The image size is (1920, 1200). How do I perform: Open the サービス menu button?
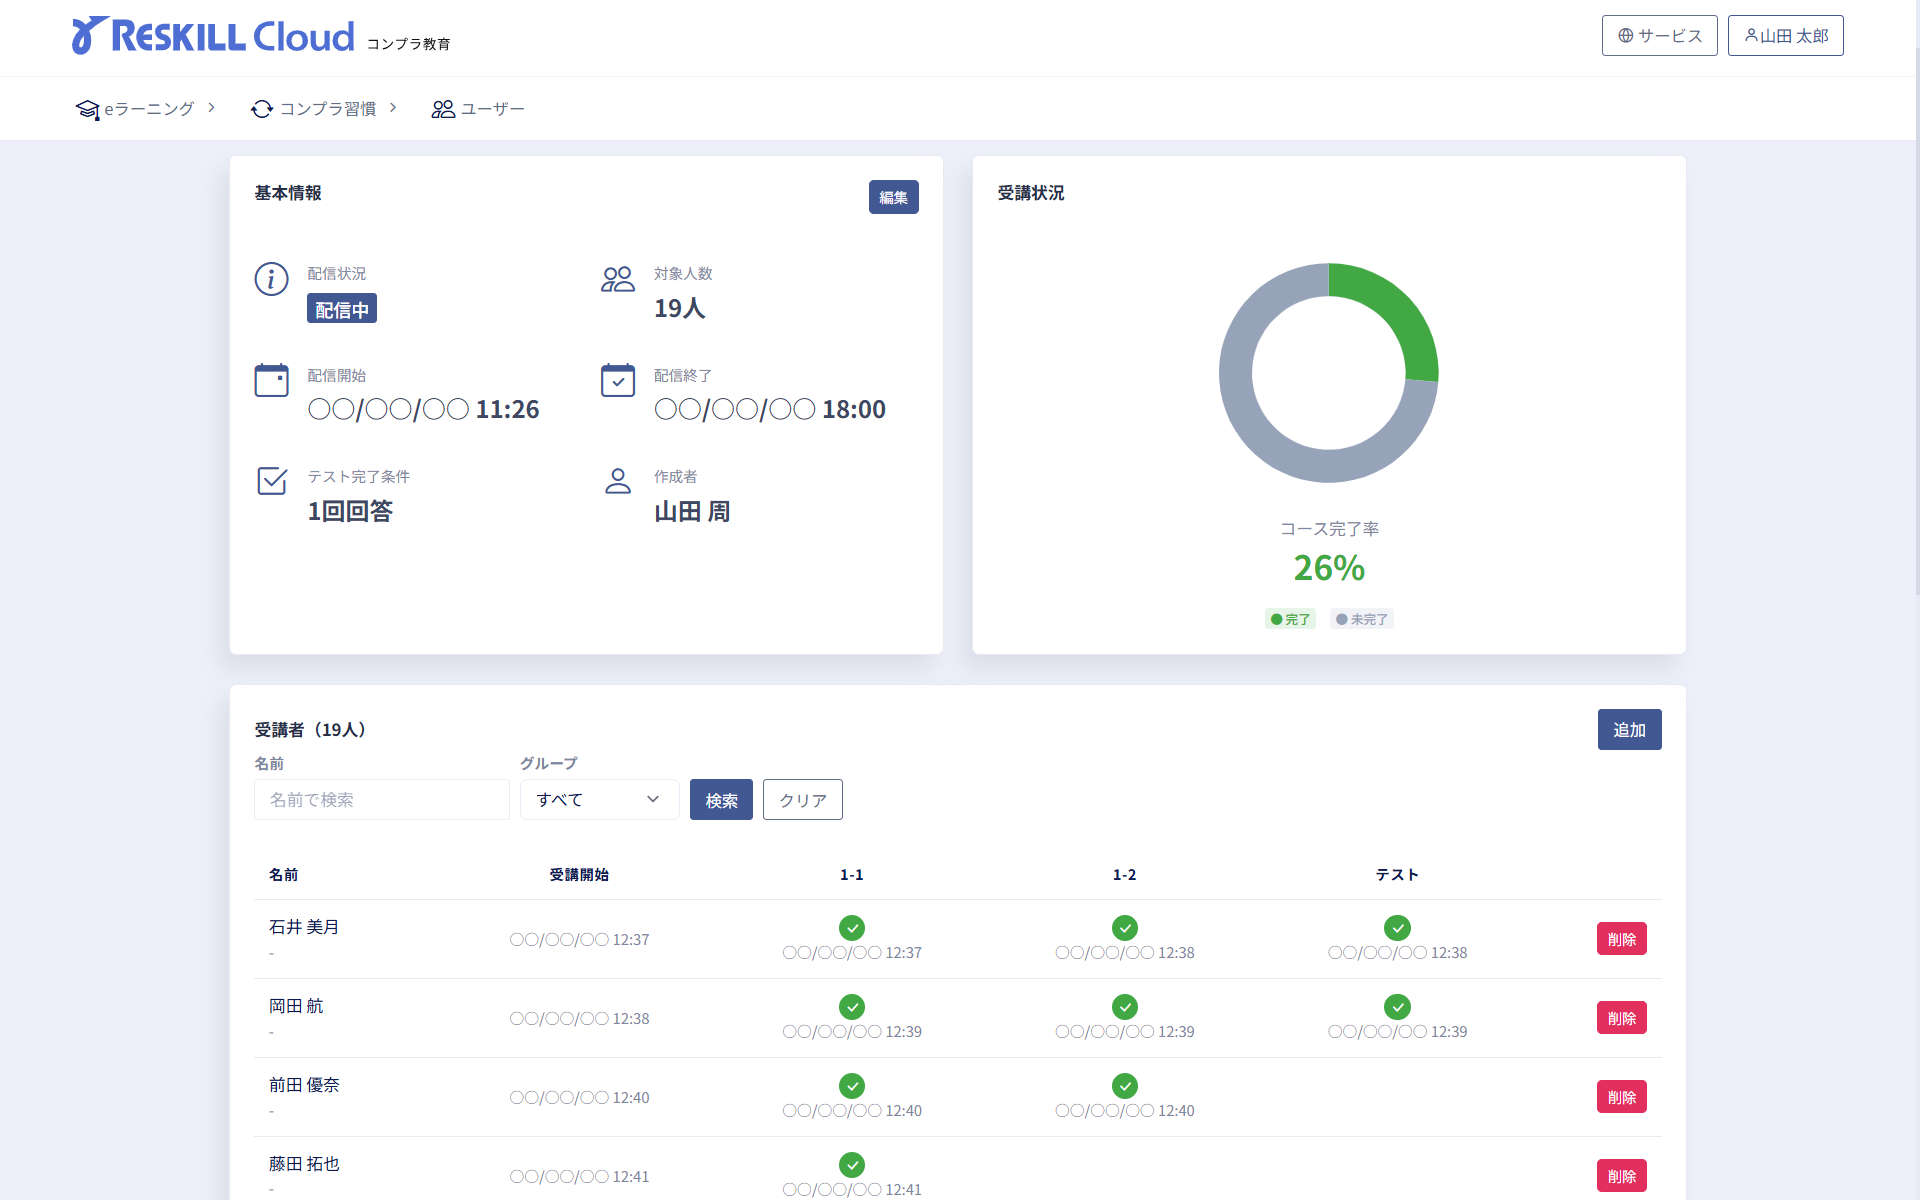click(x=1659, y=36)
